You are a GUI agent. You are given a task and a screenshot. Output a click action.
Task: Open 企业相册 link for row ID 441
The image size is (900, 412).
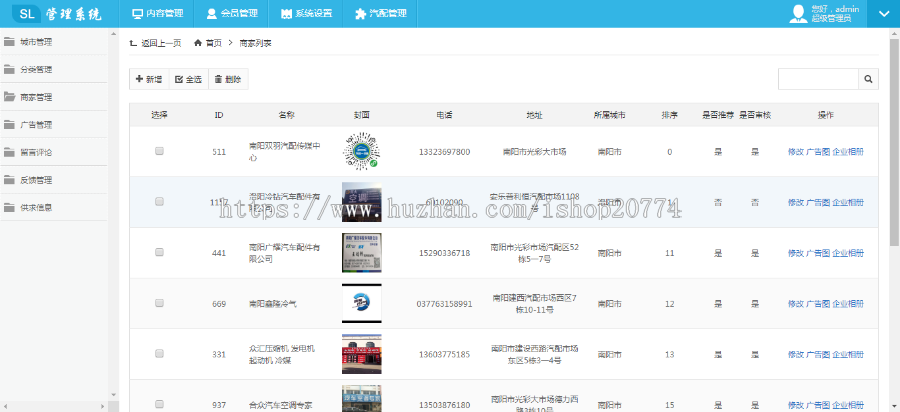pyautogui.click(x=849, y=254)
